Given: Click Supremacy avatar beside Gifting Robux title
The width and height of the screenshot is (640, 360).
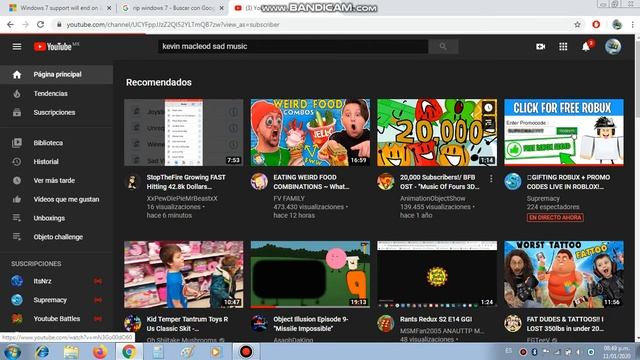Looking at the screenshot, I should (513, 182).
